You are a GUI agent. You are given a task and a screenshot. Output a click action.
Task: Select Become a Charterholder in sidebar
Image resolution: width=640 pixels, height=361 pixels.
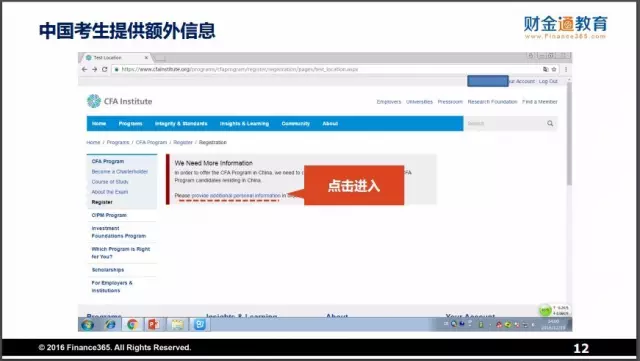[120, 172]
